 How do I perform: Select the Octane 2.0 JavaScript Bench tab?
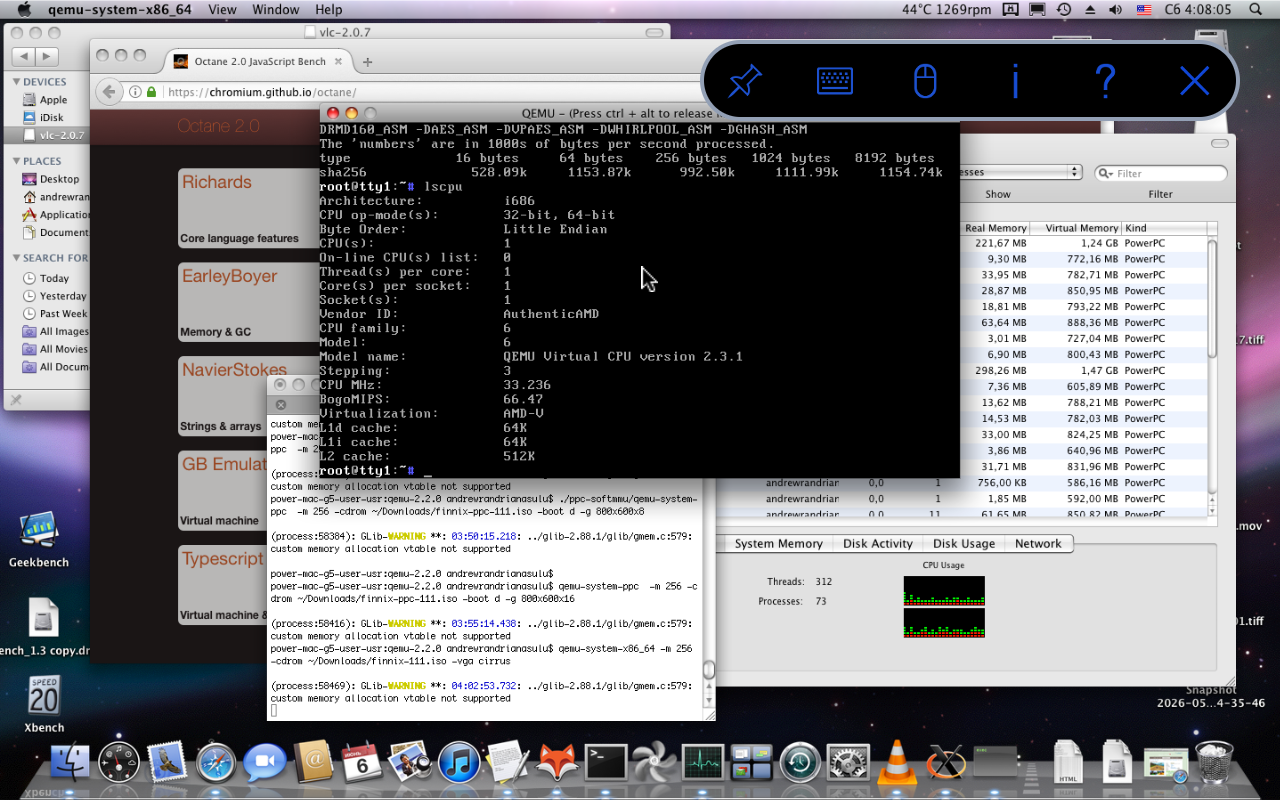click(x=258, y=61)
